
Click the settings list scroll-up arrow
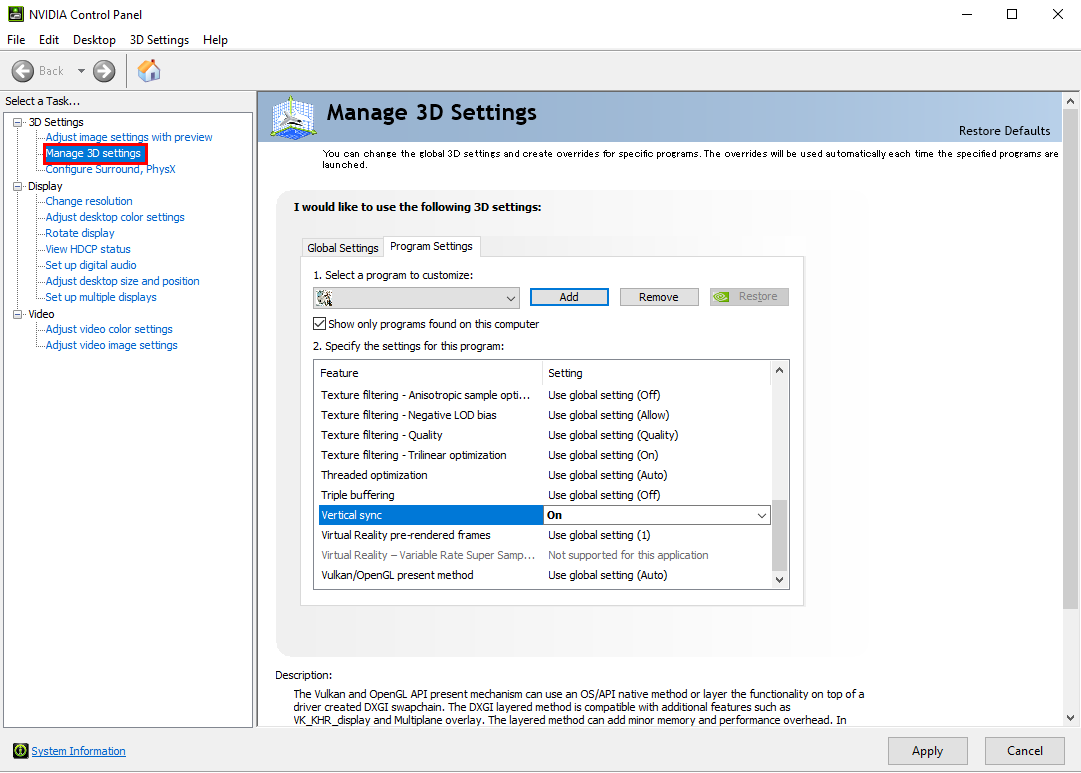[779, 370]
